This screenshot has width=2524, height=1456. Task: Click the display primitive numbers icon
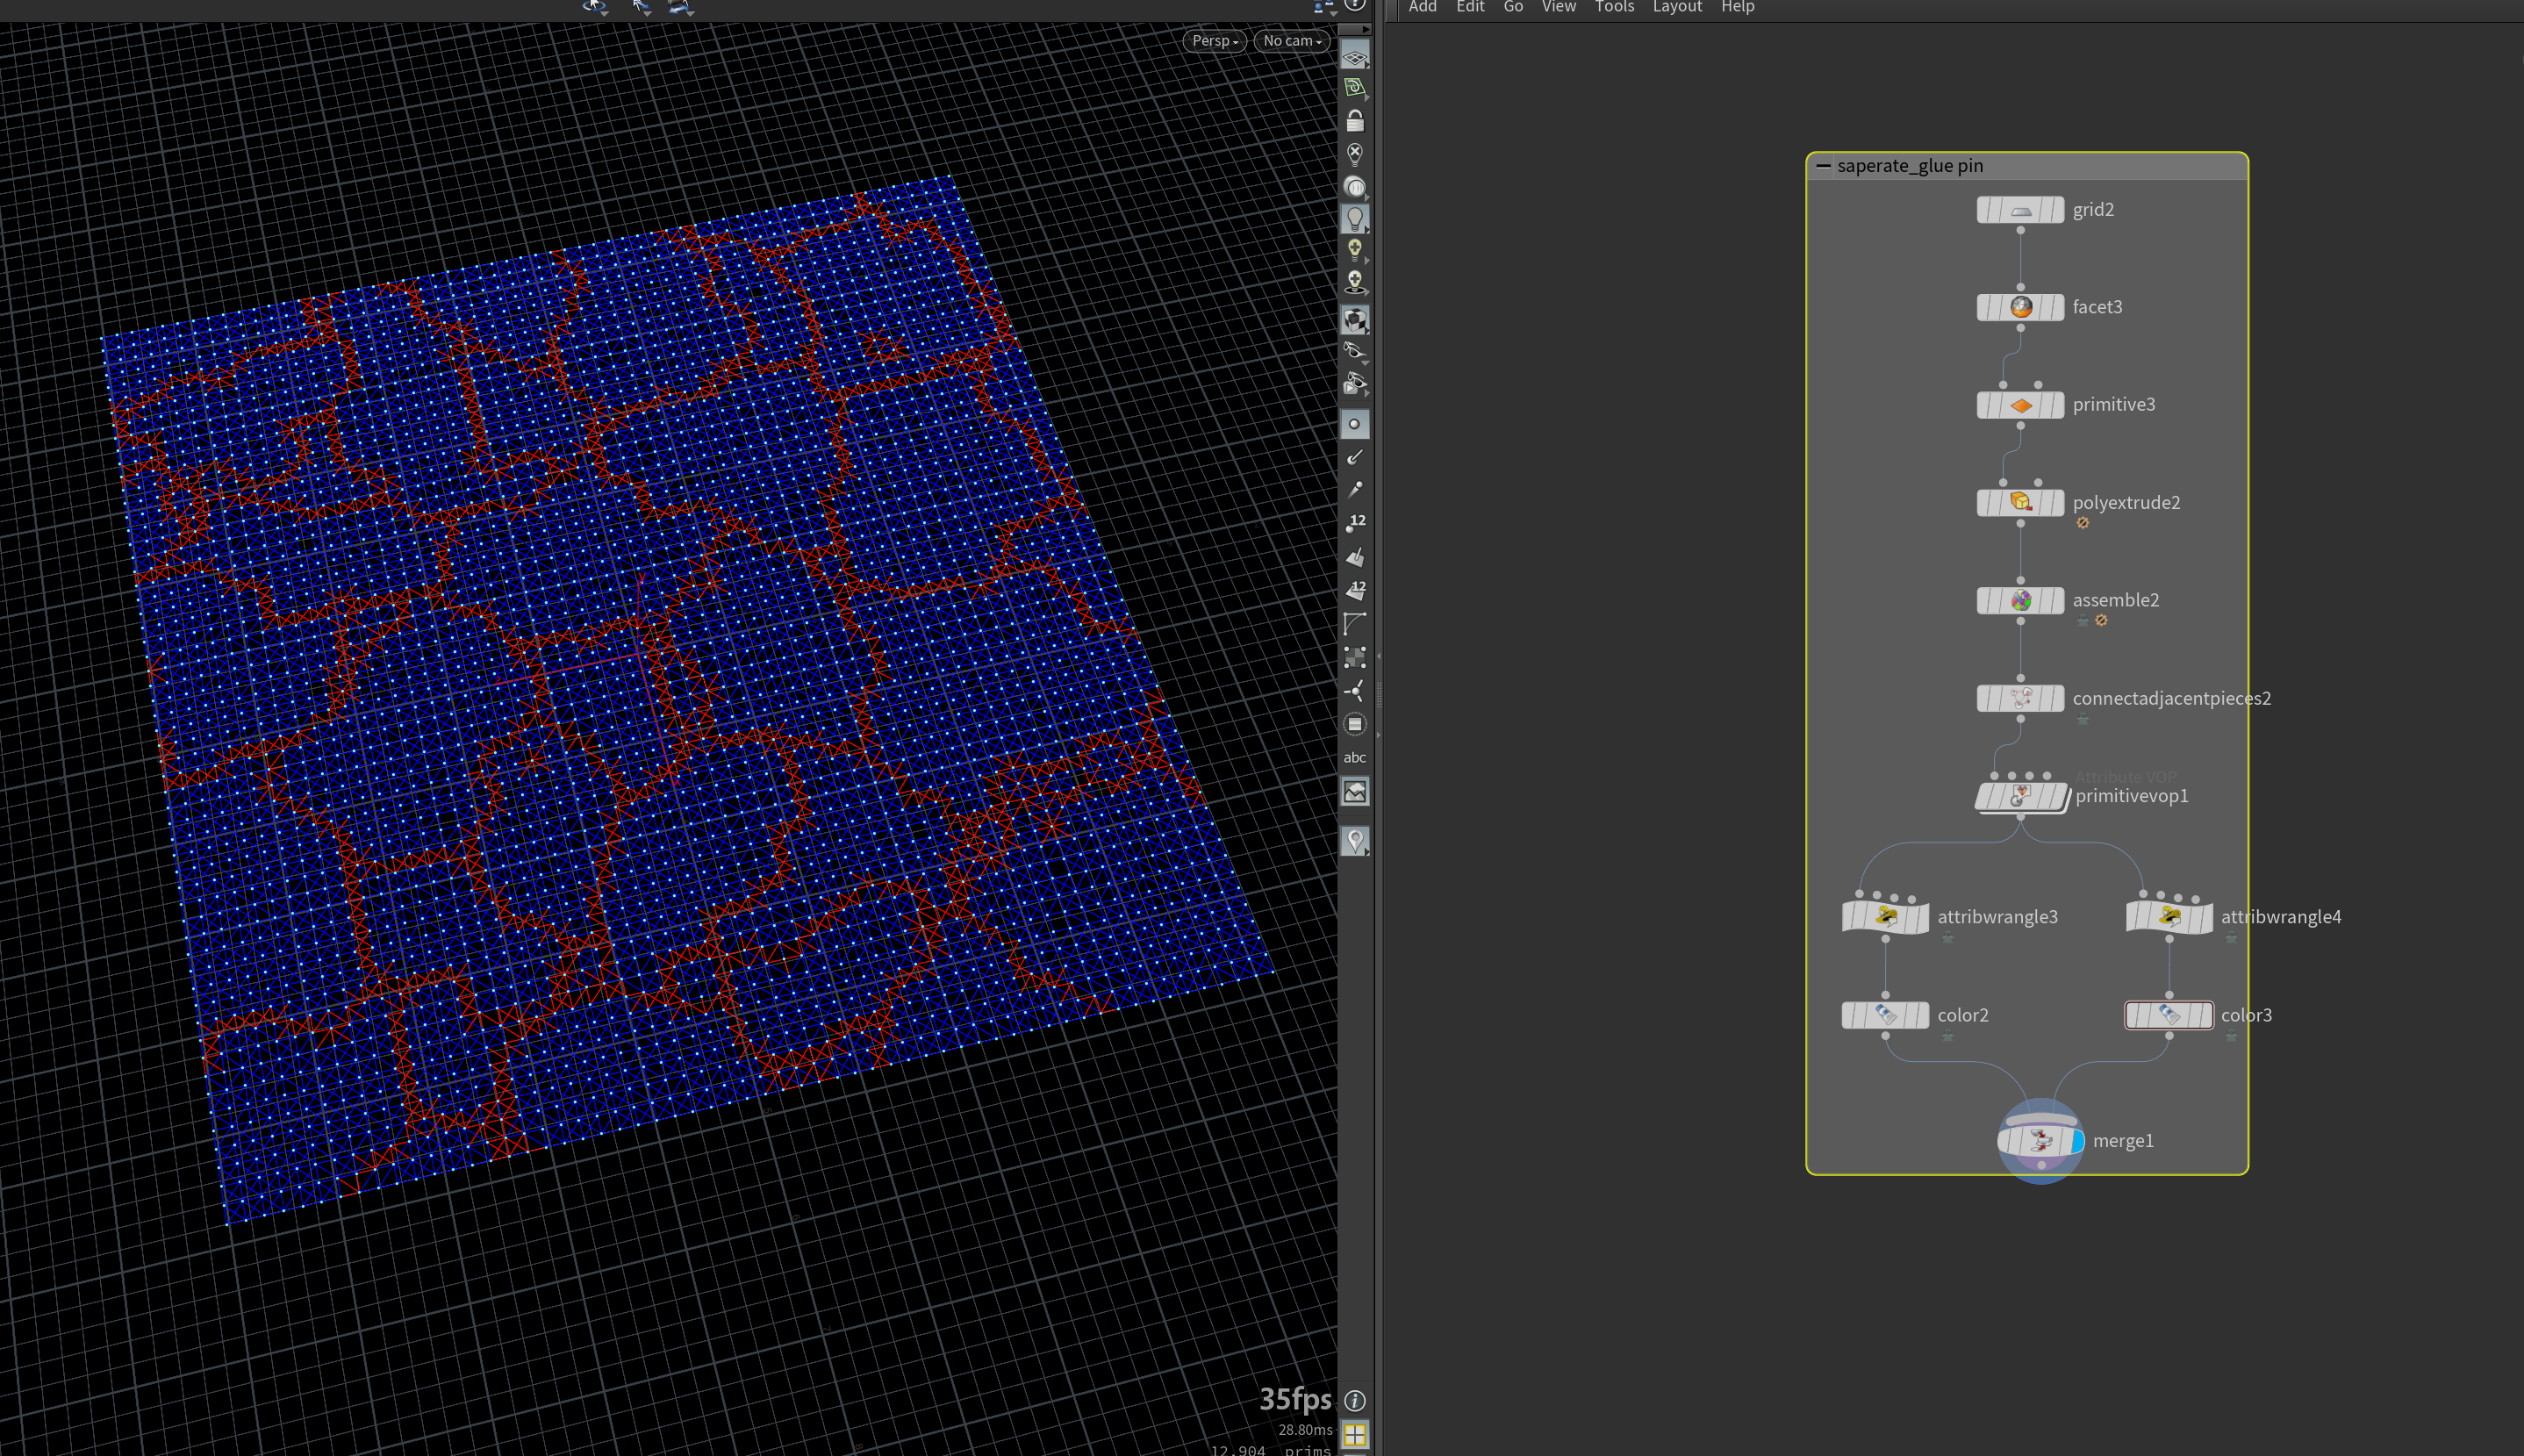(1355, 589)
